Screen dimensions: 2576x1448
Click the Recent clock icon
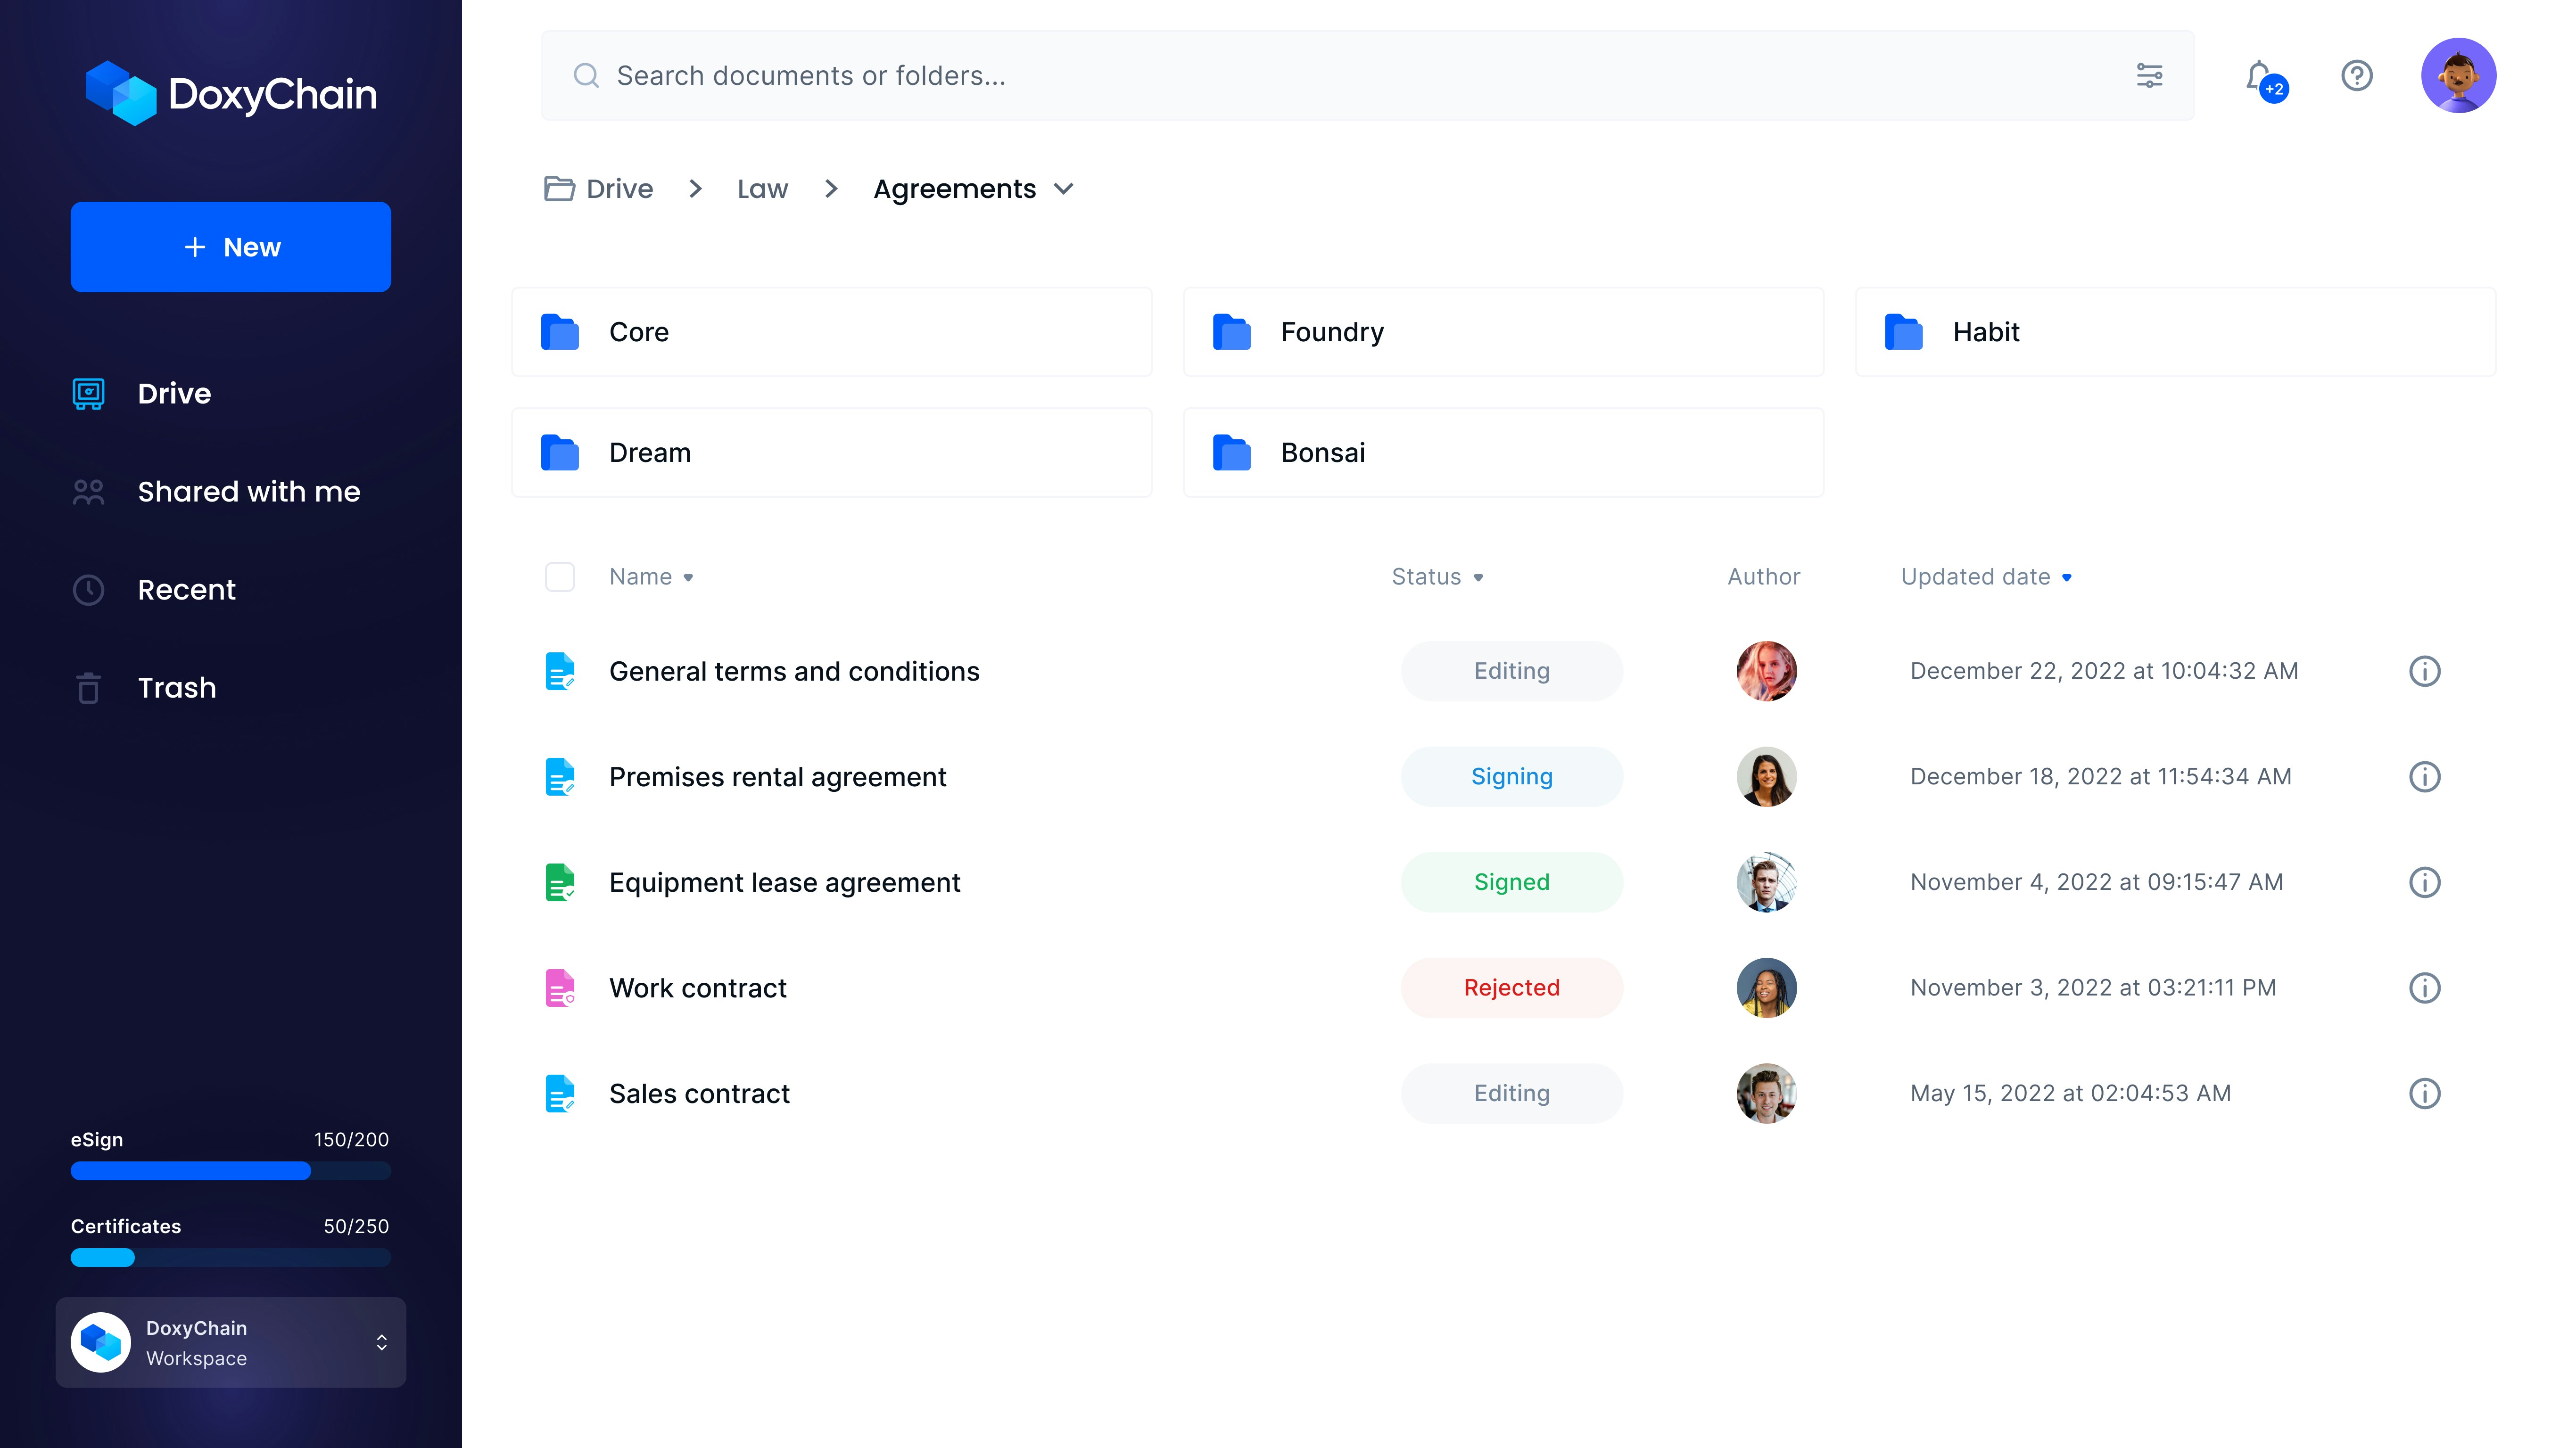coord(88,590)
